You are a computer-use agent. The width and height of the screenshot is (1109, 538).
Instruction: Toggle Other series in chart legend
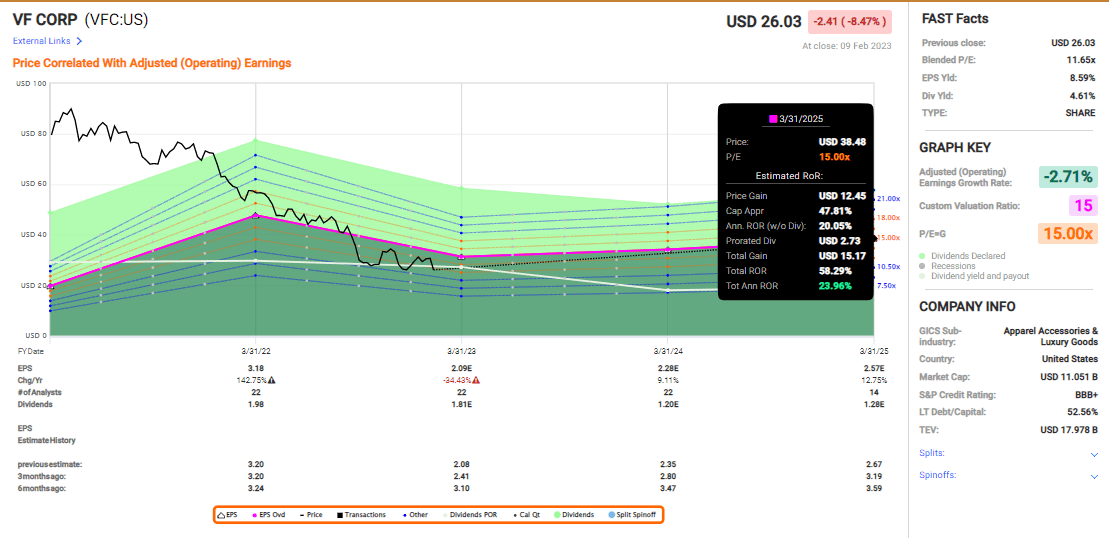coord(414,515)
